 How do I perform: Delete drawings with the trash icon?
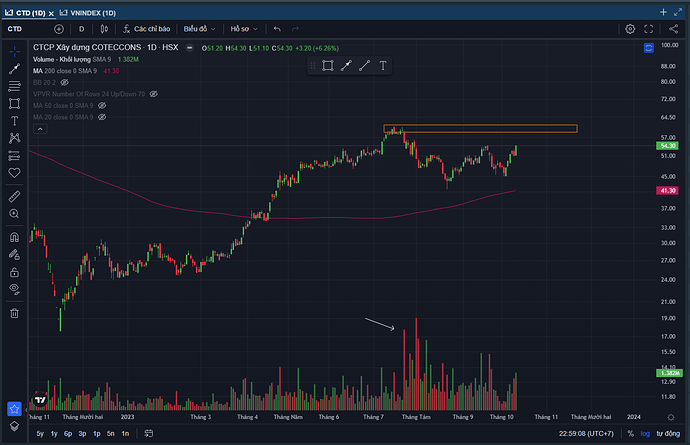14,313
